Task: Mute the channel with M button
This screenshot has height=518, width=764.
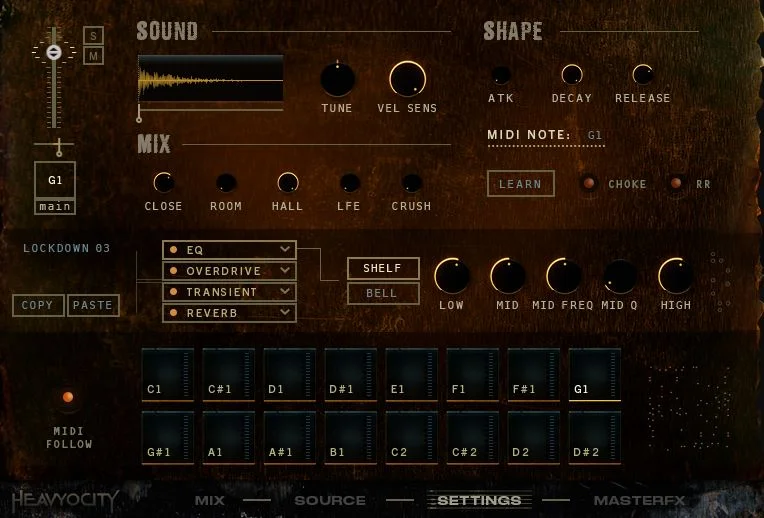Action: 94,56
